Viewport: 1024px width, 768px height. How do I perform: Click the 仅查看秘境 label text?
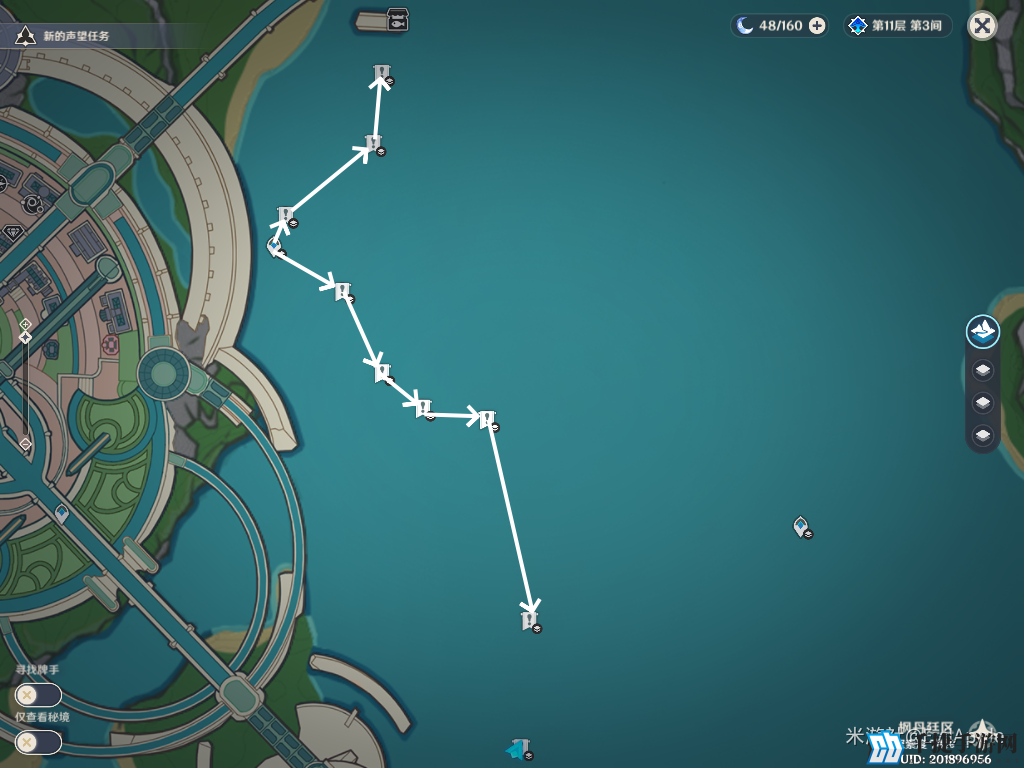[42, 717]
